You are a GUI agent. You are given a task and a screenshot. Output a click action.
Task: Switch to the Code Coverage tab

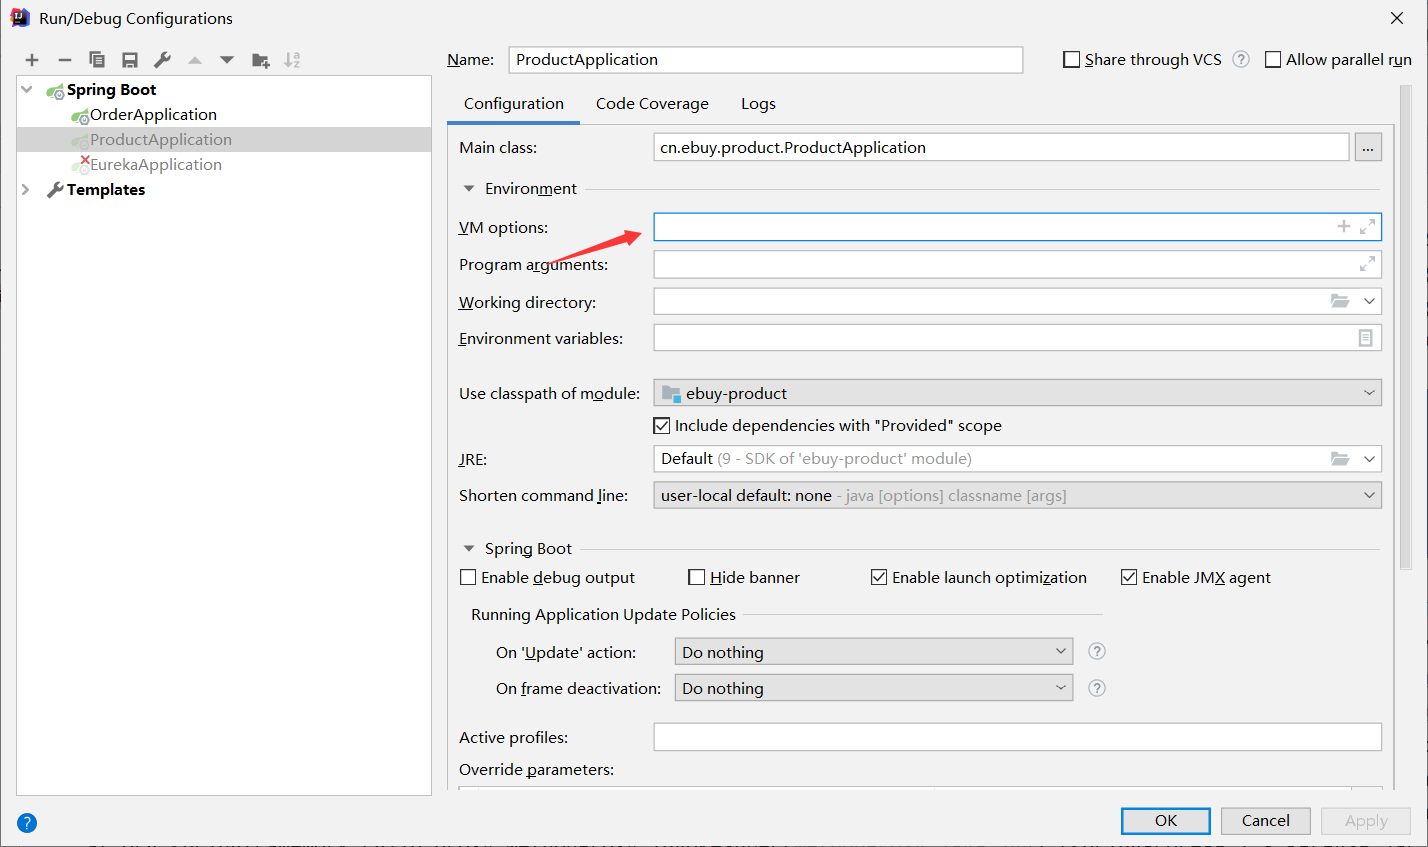652,104
